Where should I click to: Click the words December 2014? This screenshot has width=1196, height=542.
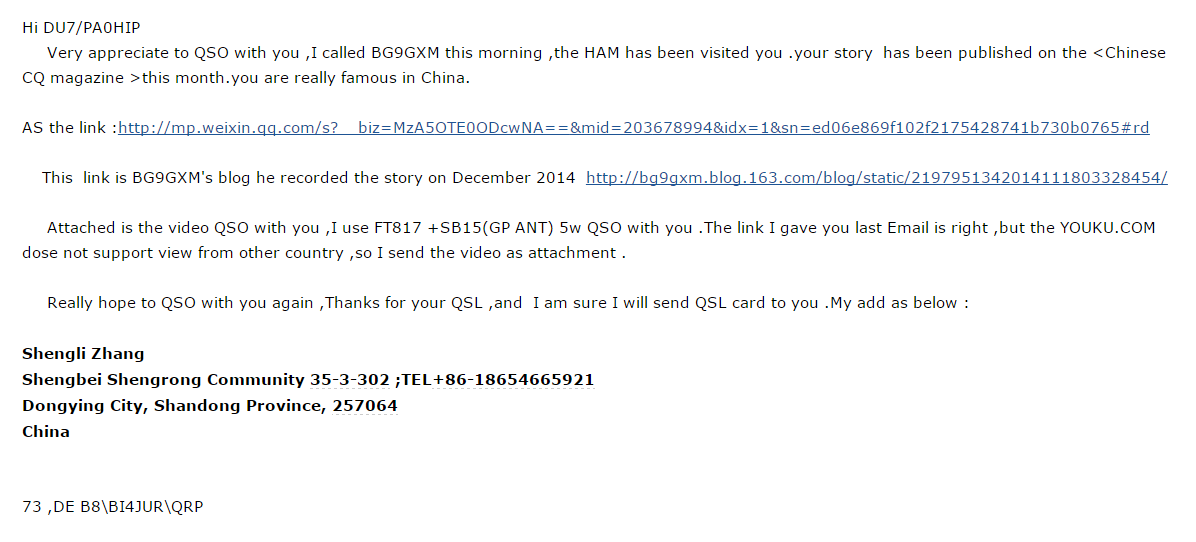pyautogui.click(x=513, y=178)
